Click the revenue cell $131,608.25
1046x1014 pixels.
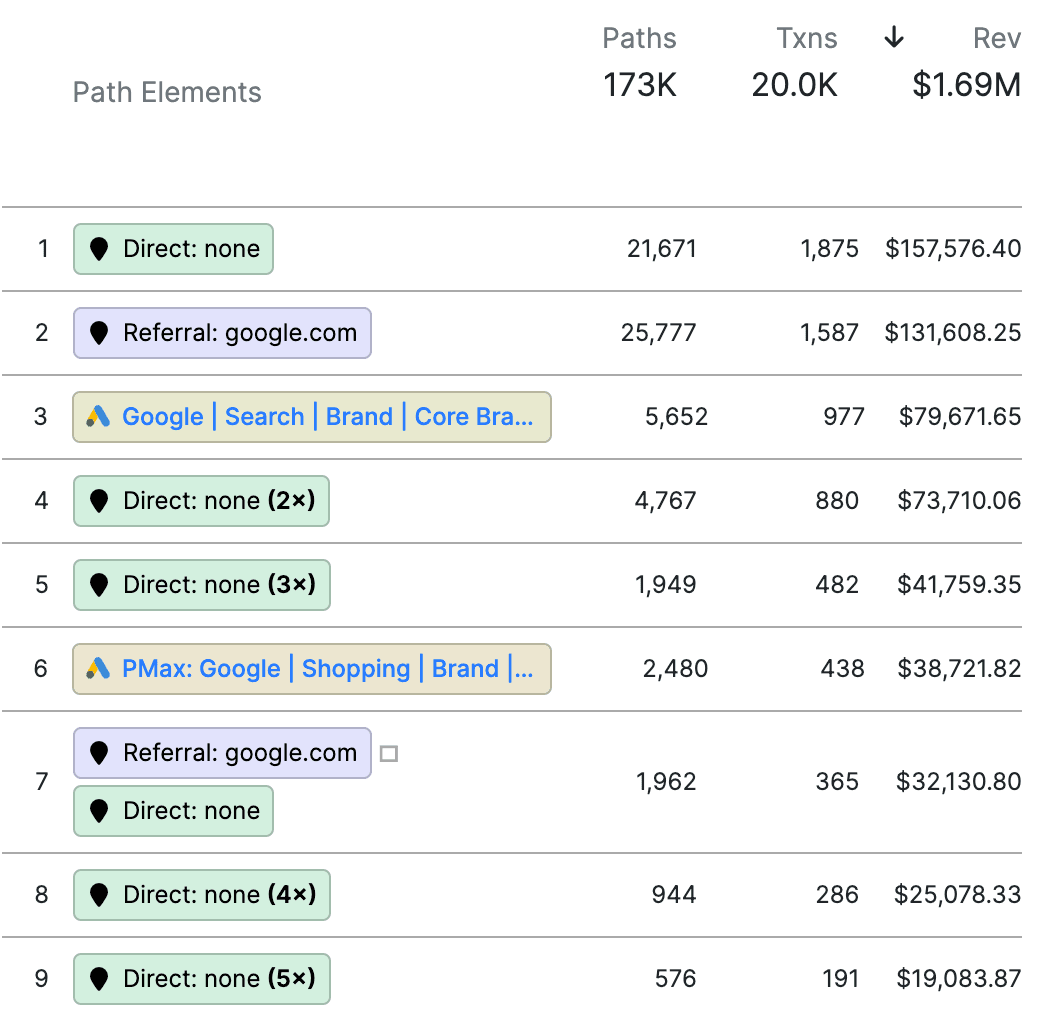(953, 333)
